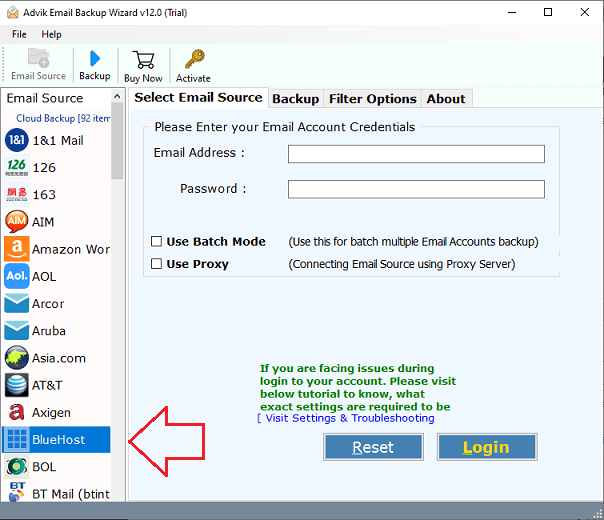Select the BlueHost grid icon

coord(17,439)
